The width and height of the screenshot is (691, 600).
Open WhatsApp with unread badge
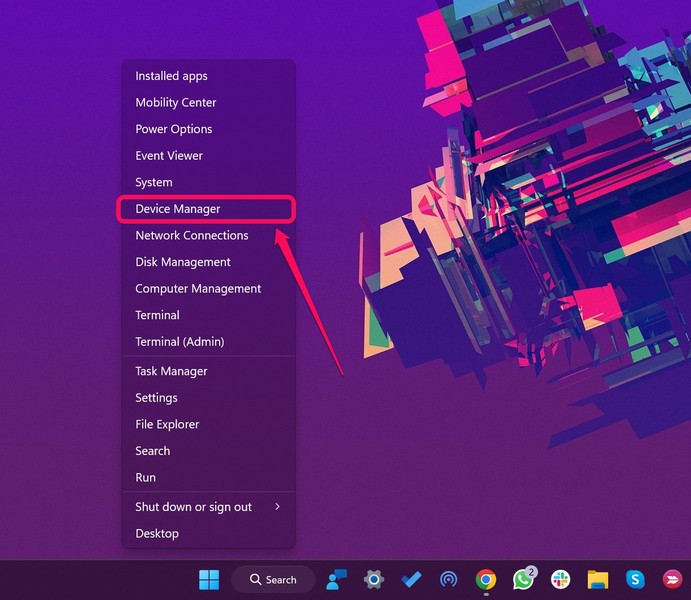(523, 579)
